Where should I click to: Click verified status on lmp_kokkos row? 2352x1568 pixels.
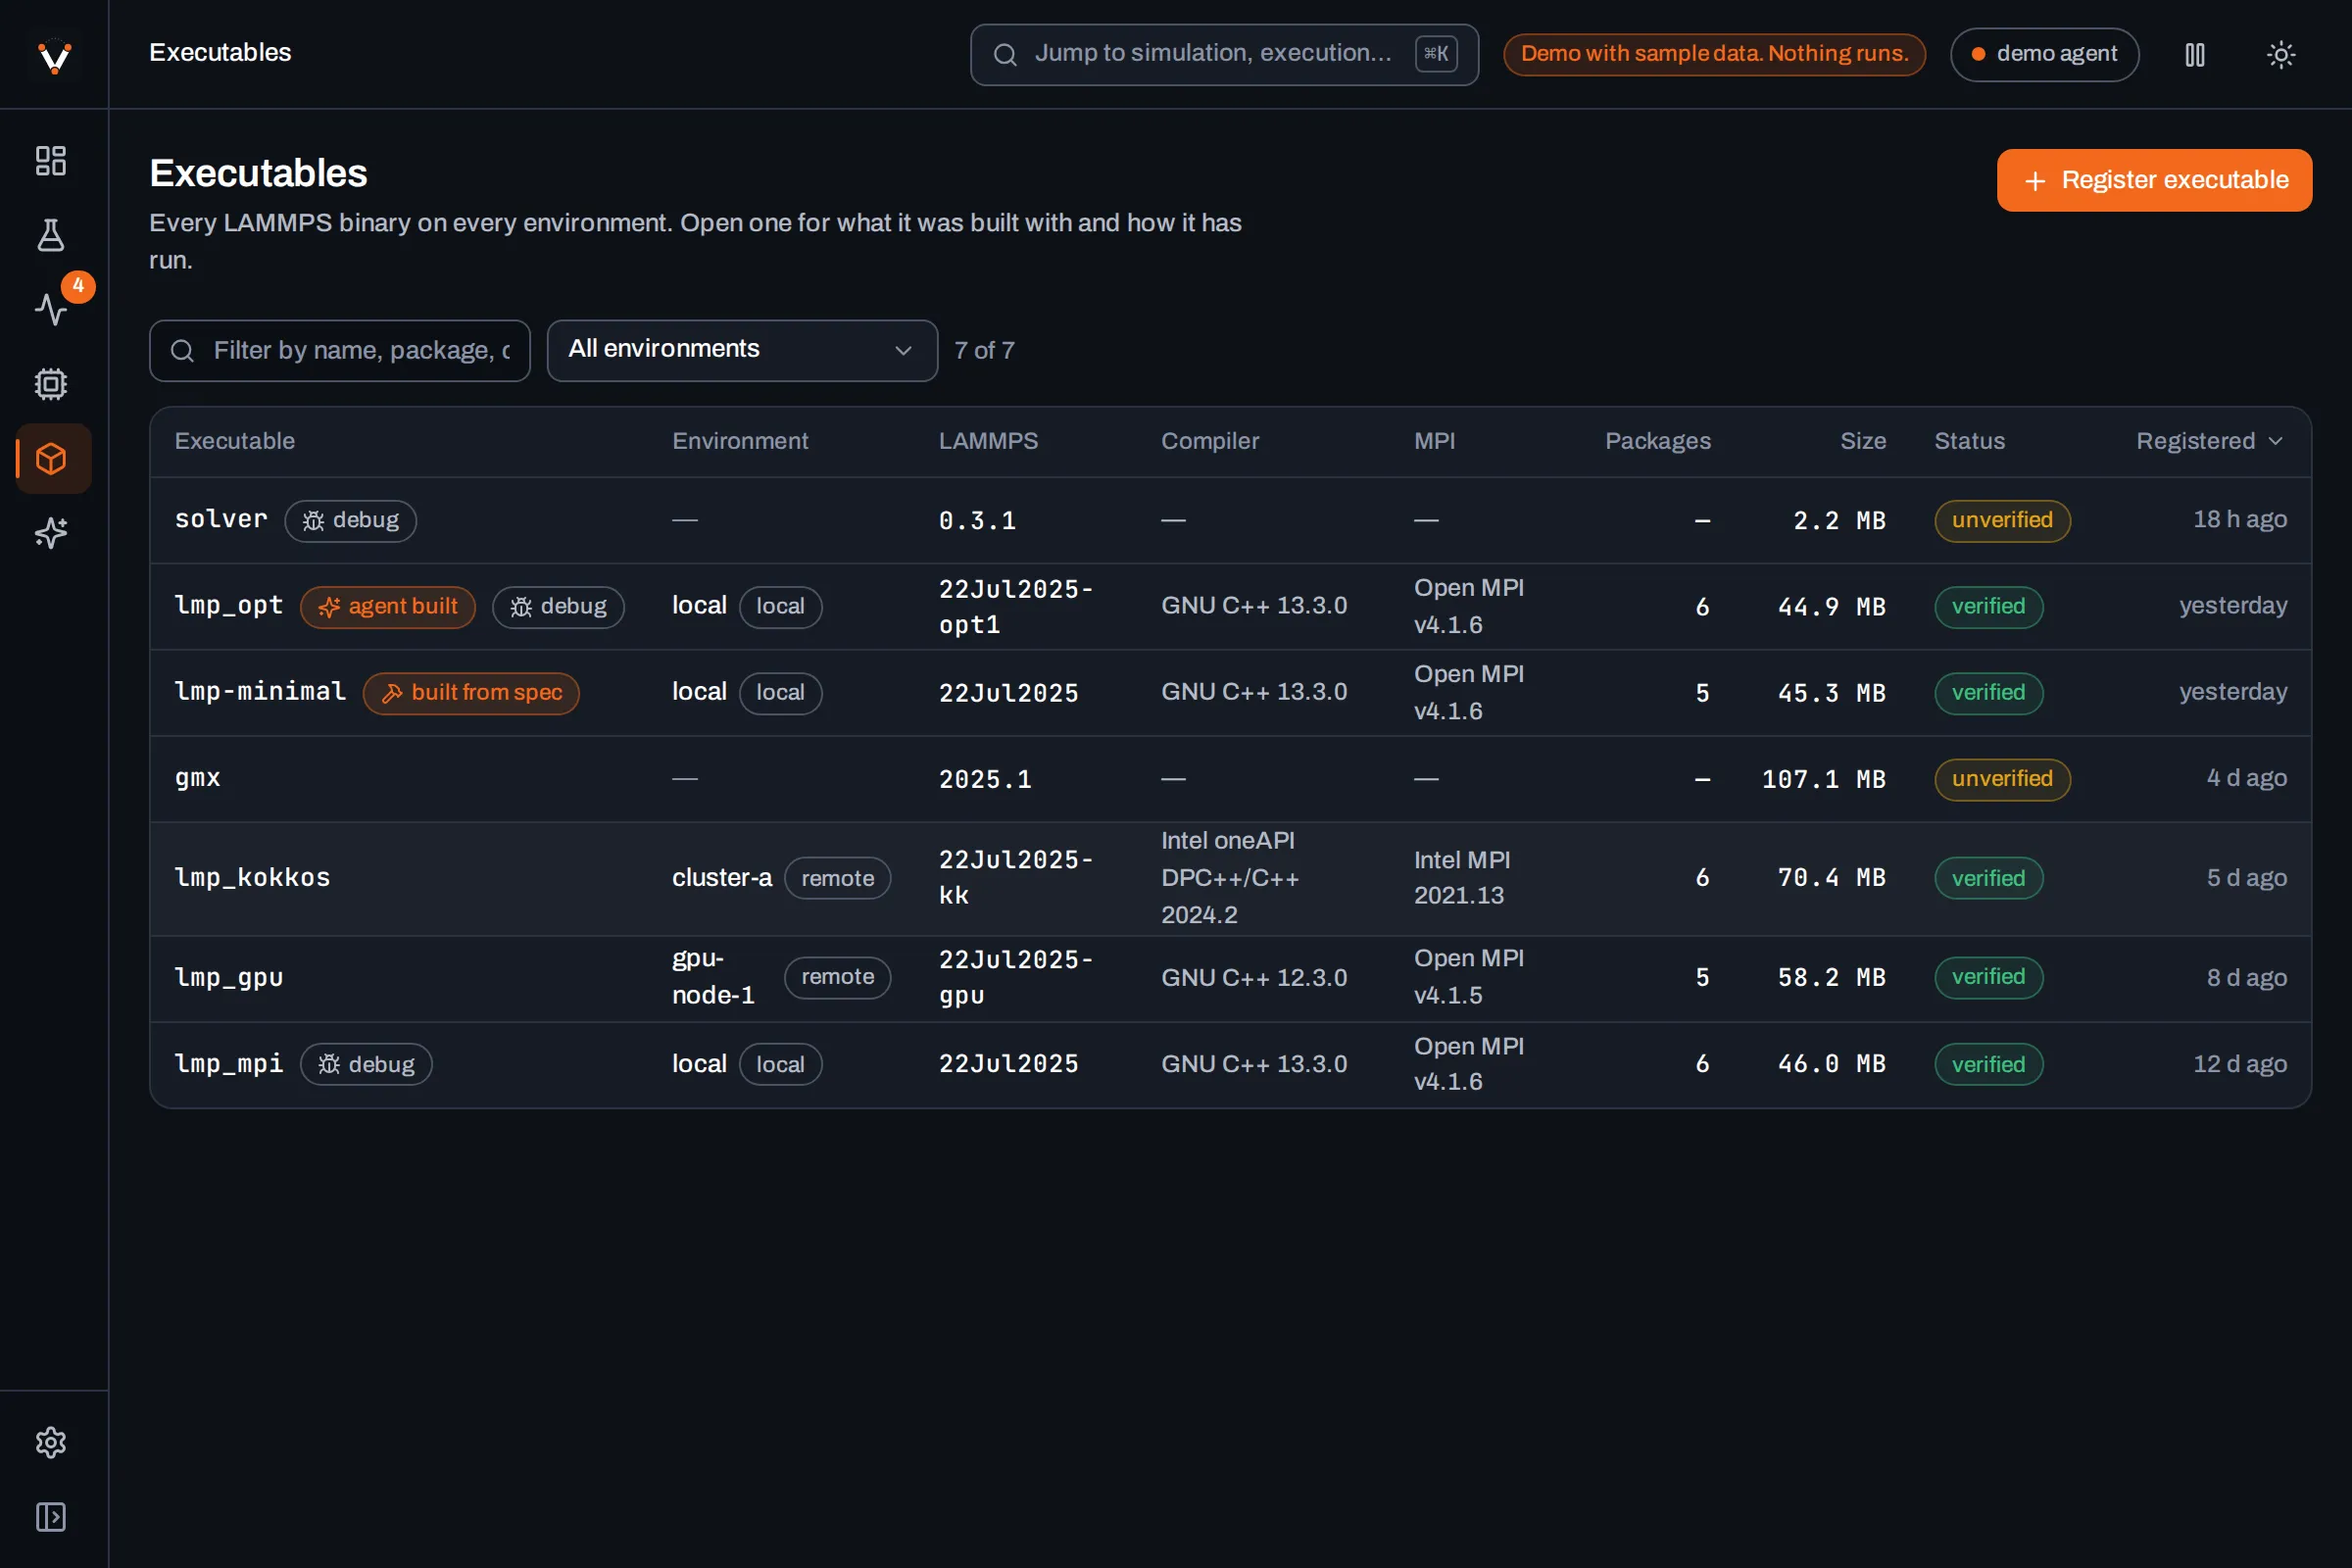1988,877
